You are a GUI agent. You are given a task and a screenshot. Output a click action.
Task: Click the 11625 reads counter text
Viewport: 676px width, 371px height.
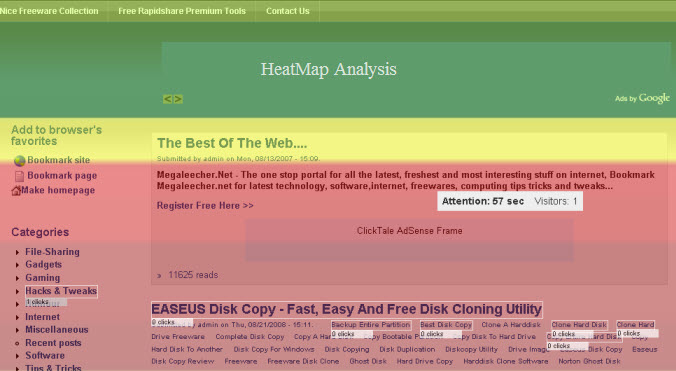(193, 275)
